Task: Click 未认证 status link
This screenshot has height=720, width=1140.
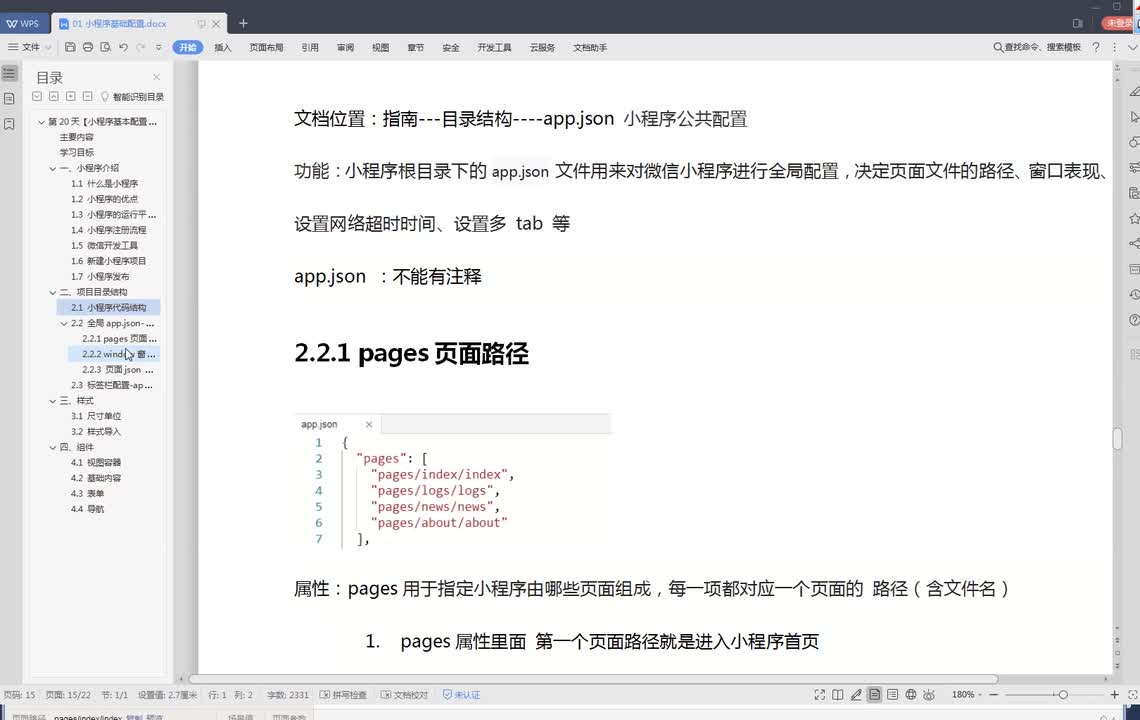Action: pos(462,695)
